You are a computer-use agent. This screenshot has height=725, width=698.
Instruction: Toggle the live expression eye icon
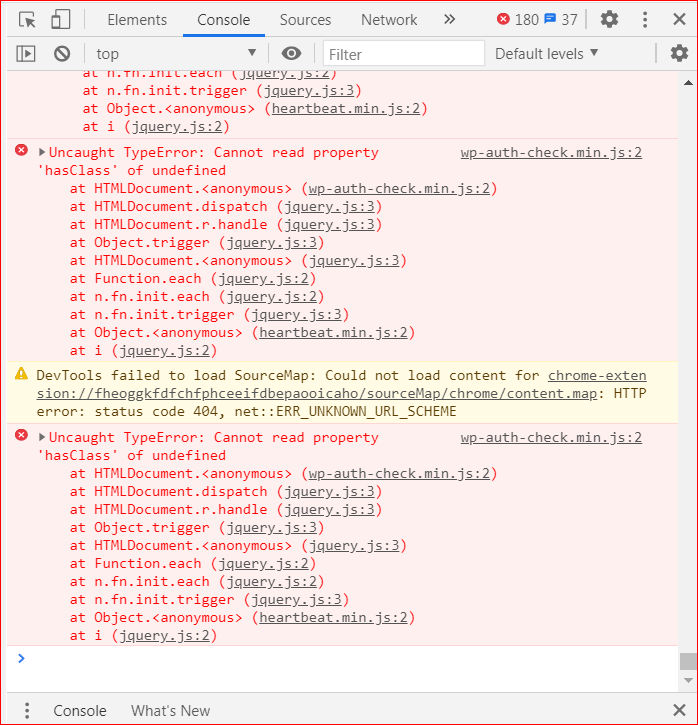click(x=291, y=54)
